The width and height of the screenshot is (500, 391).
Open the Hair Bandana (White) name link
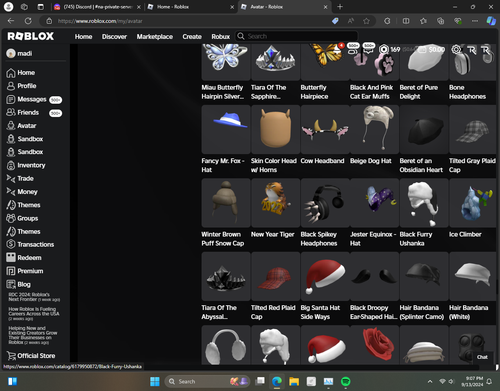(468, 312)
